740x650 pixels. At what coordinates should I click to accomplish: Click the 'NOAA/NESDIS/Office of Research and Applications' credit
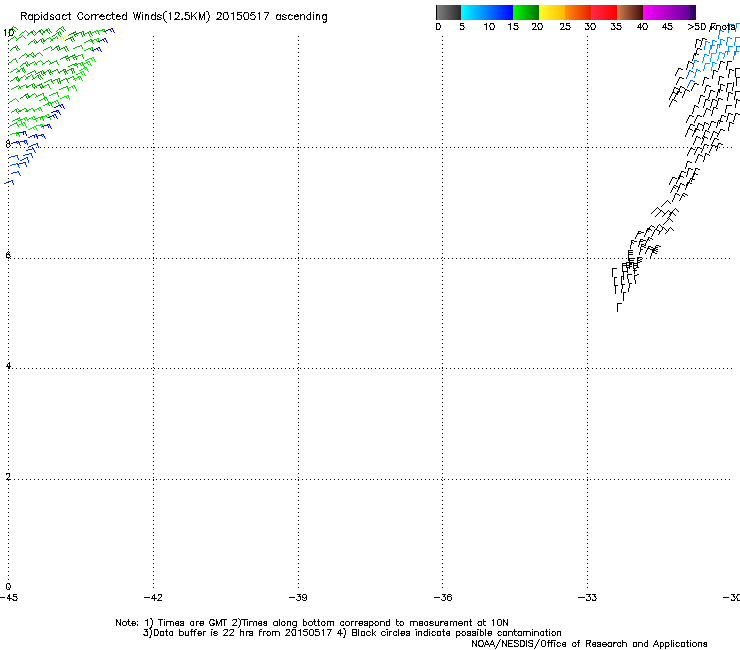(x=589, y=644)
